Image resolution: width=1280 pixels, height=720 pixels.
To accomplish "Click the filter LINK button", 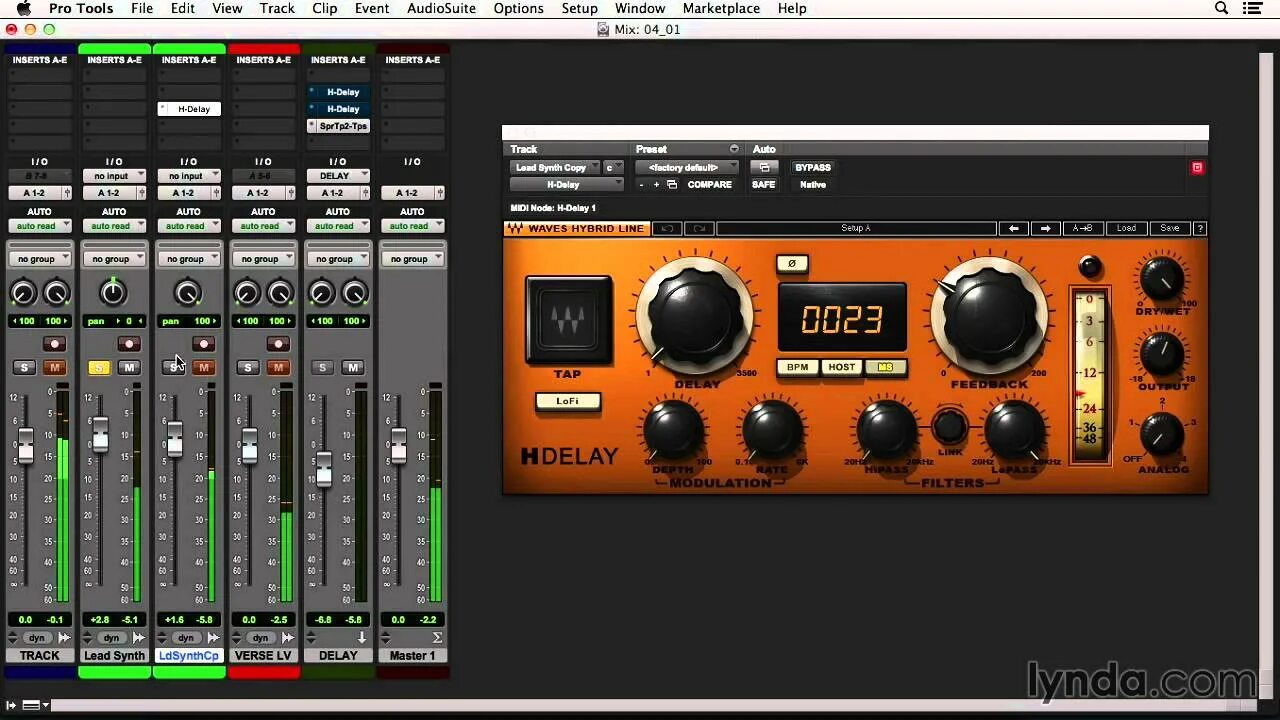I will (x=948, y=427).
